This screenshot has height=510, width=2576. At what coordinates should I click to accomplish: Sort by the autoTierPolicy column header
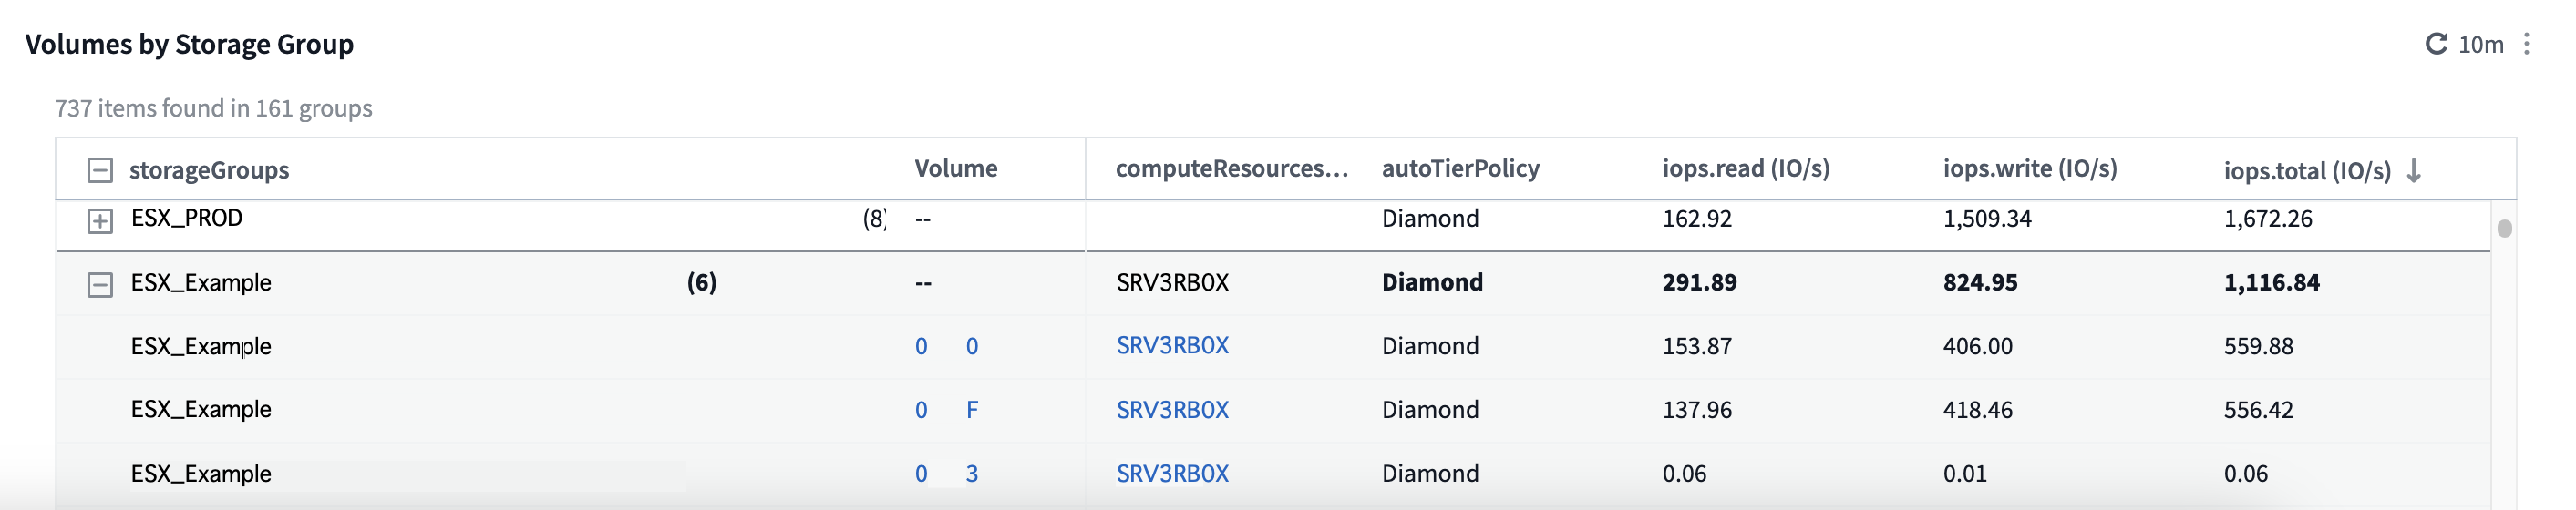tap(1460, 169)
